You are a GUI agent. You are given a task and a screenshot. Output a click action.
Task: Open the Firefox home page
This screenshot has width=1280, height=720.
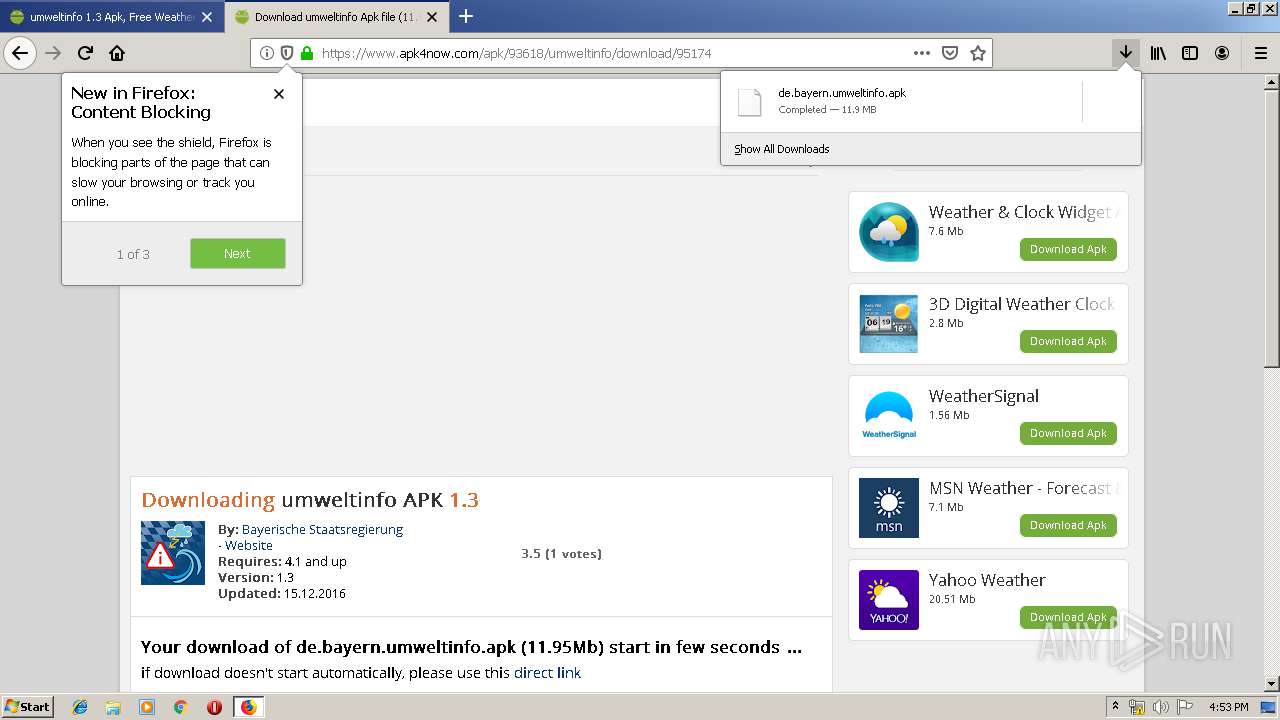[x=117, y=53]
